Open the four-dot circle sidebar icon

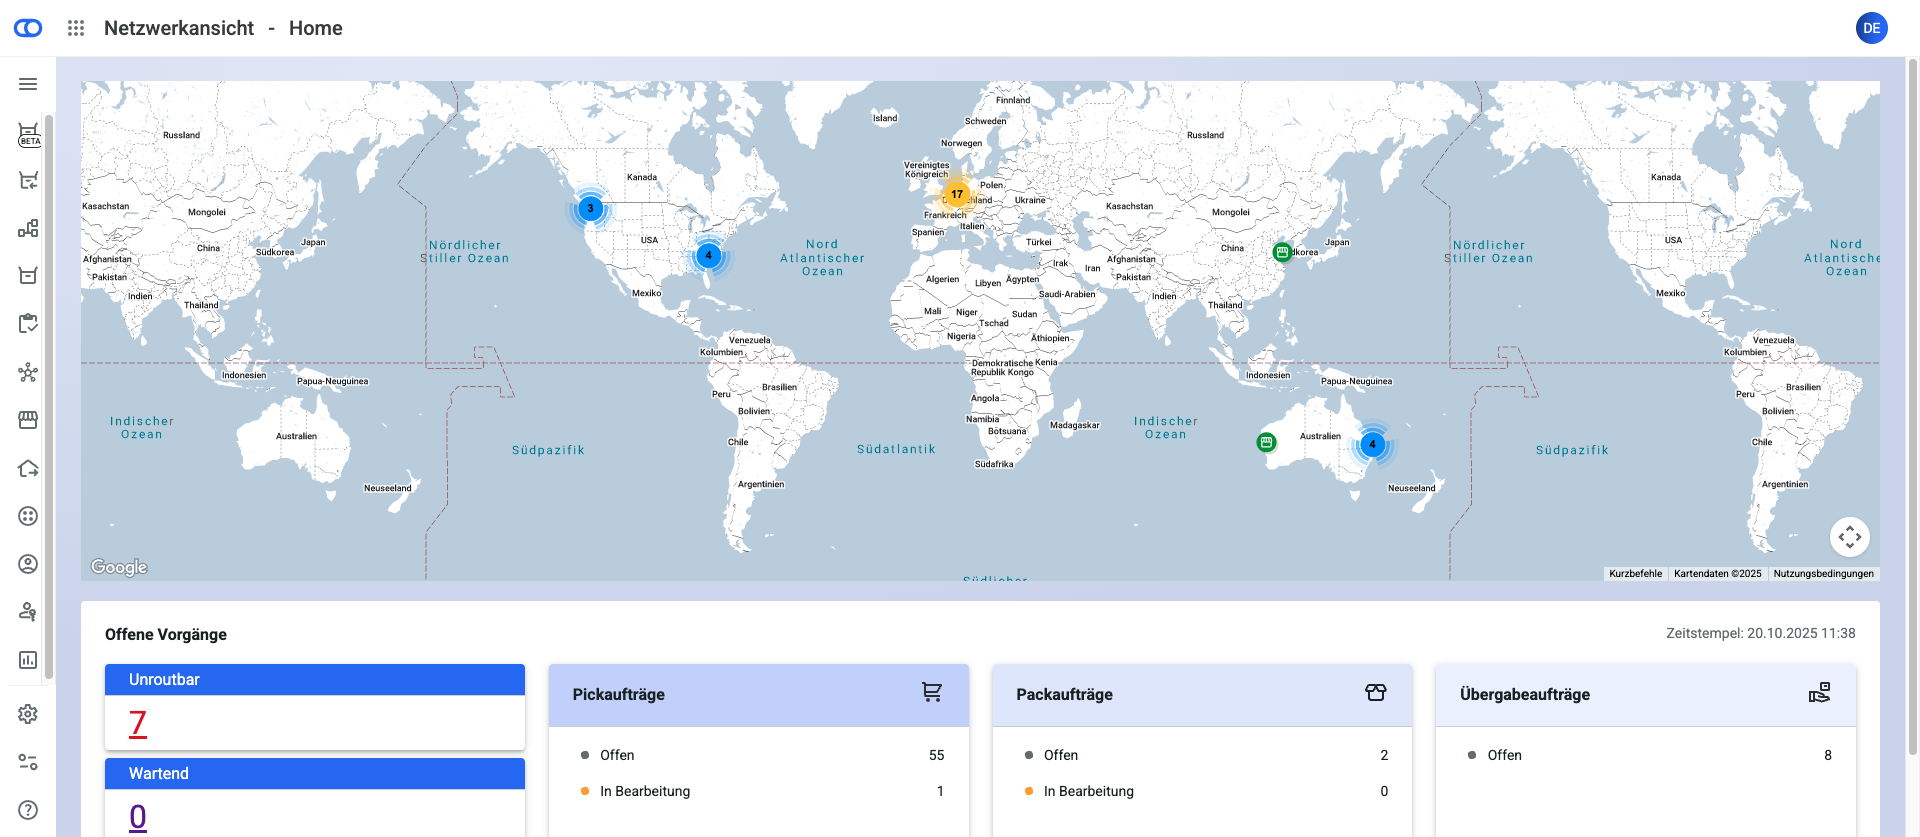(x=28, y=516)
